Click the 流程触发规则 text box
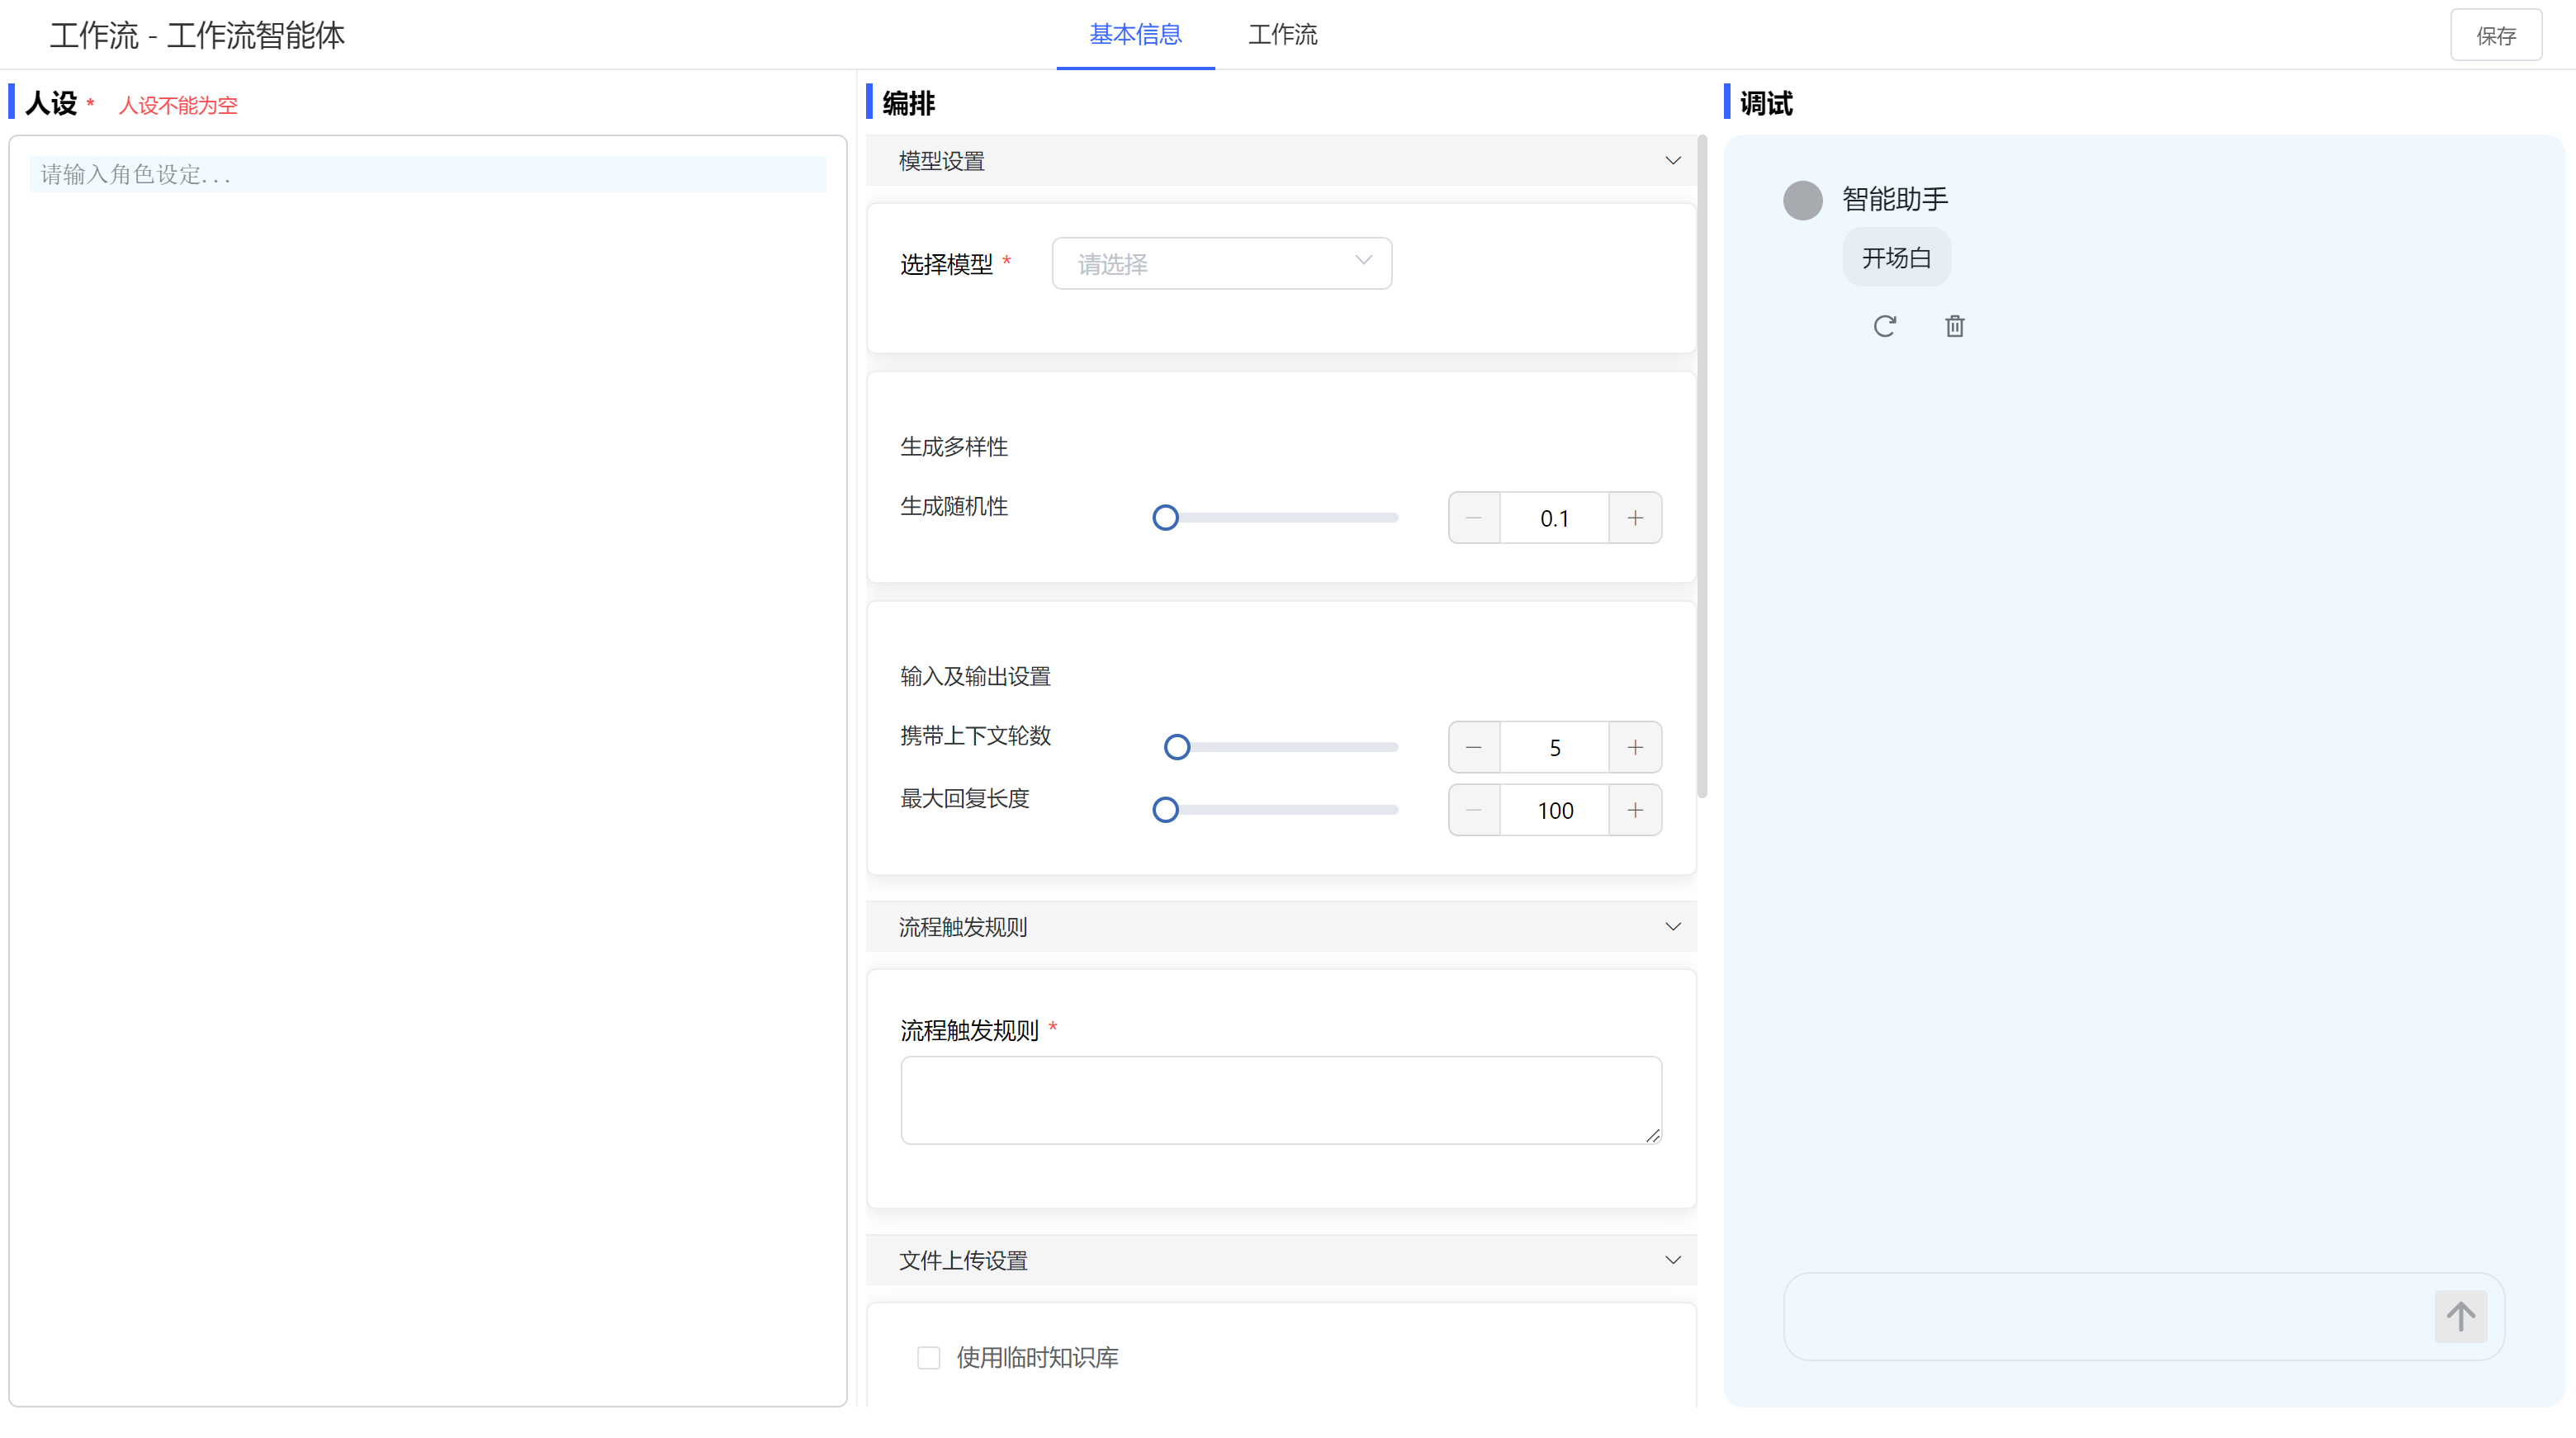The height and width of the screenshot is (1438, 2576). tap(1280, 1099)
